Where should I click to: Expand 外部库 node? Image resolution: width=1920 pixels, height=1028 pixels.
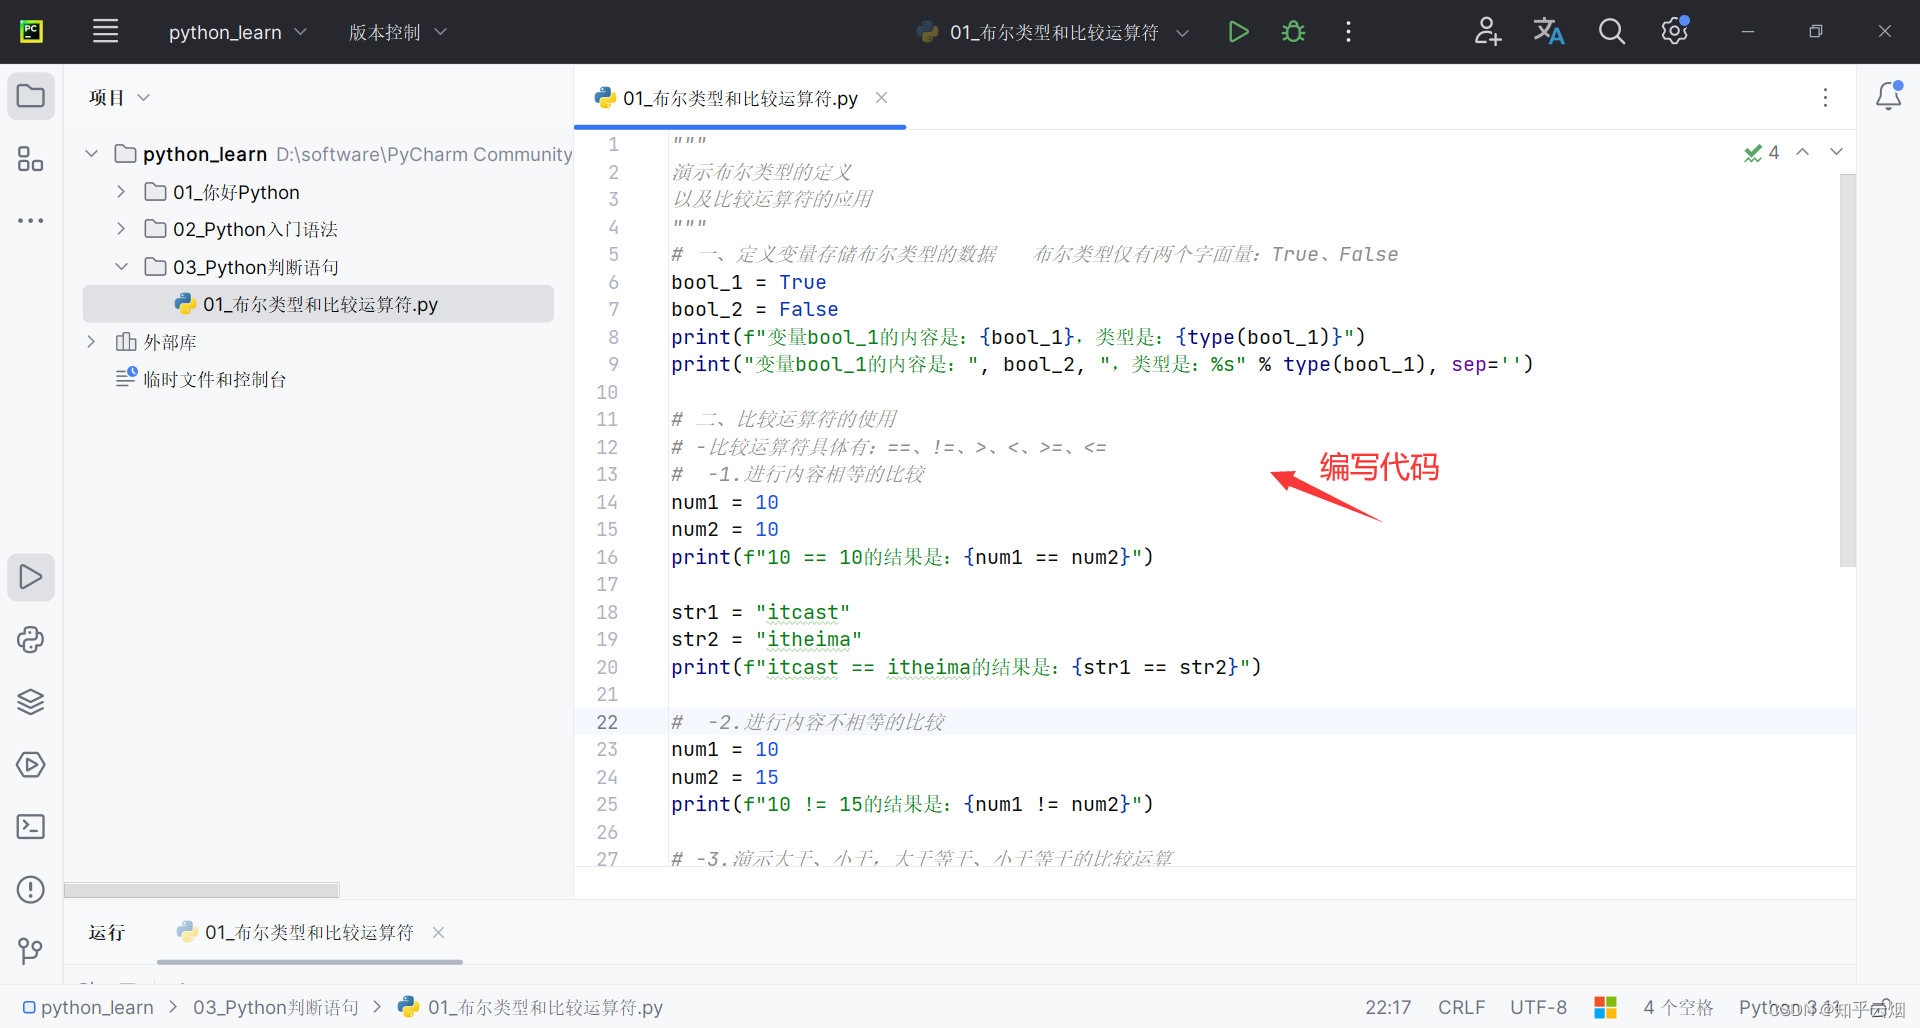click(x=92, y=342)
